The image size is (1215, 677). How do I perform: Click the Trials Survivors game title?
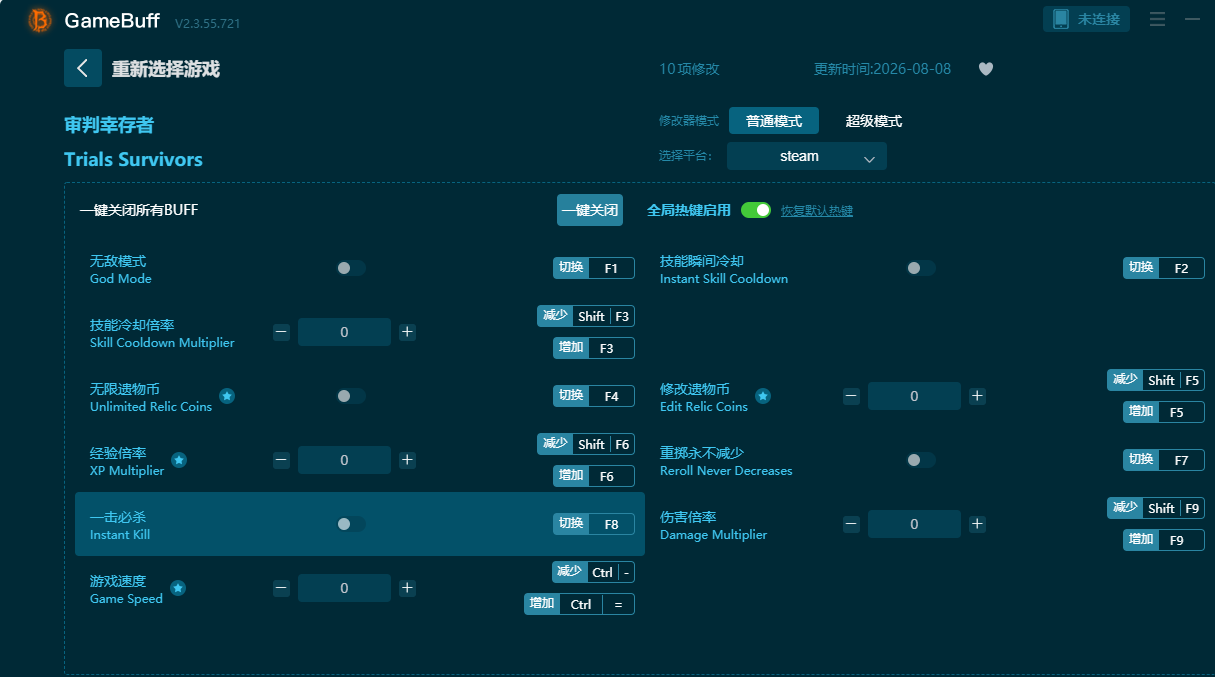click(133, 160)
